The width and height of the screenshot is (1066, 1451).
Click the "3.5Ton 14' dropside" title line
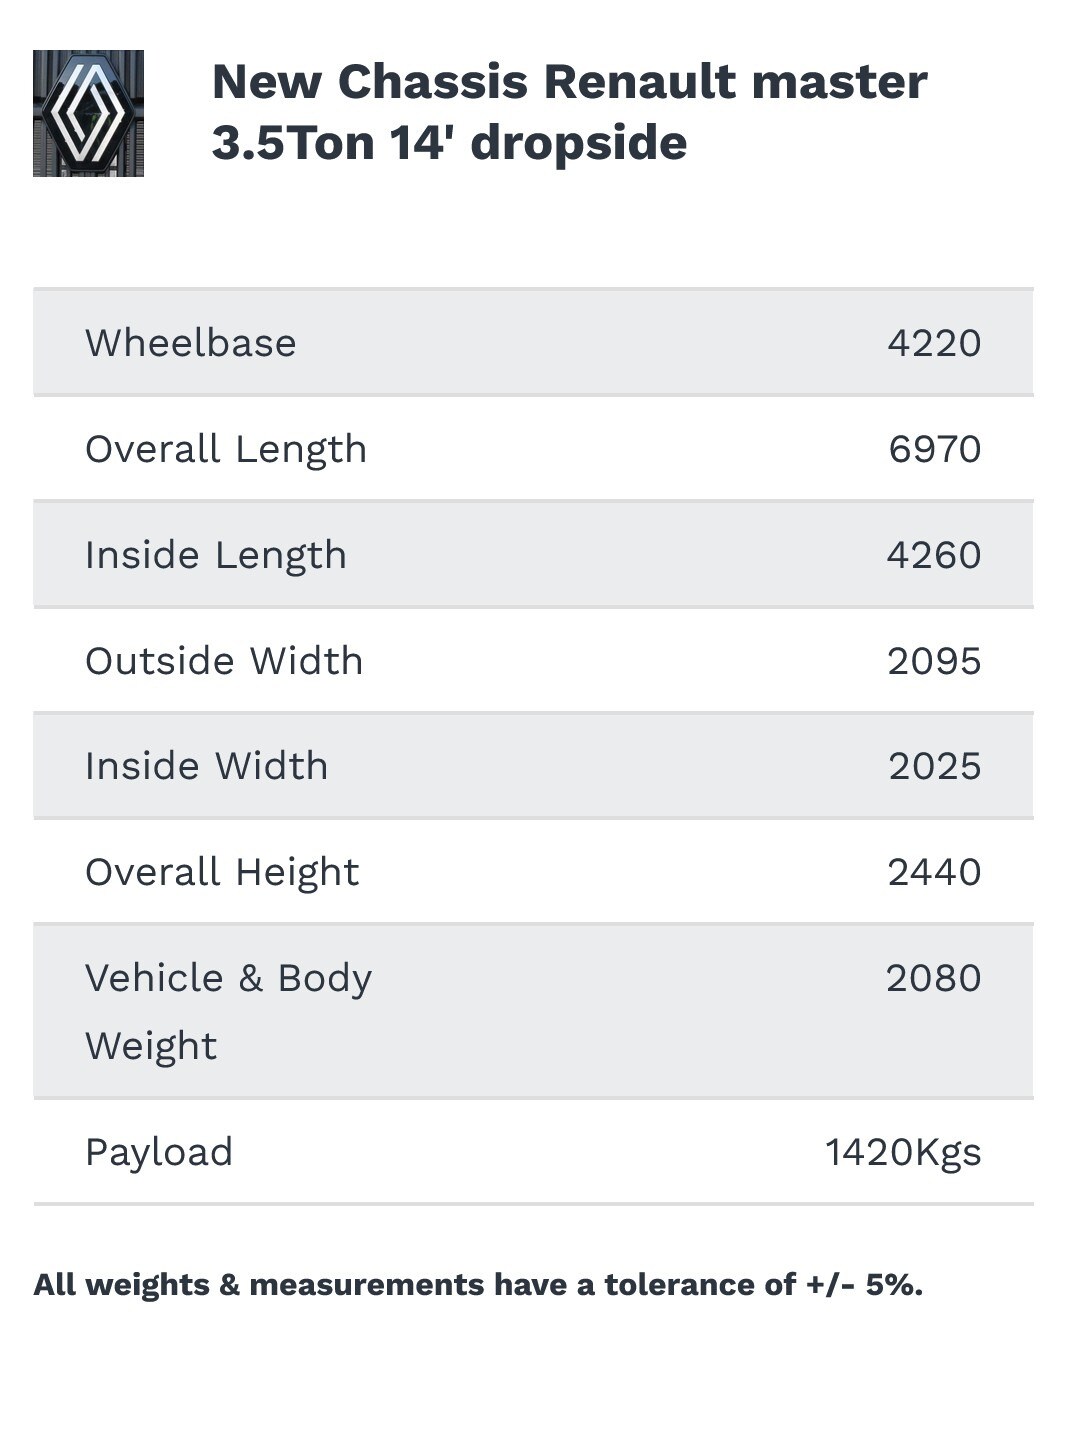point(449,142)
